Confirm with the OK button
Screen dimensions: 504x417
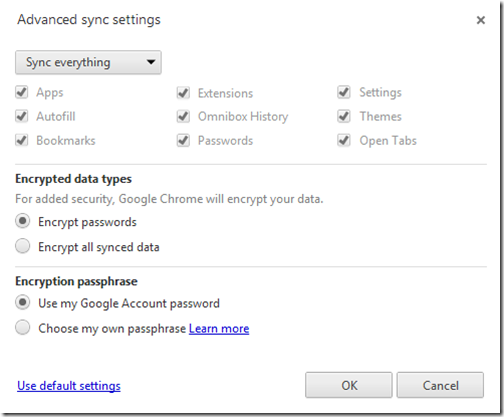point(349,385)
